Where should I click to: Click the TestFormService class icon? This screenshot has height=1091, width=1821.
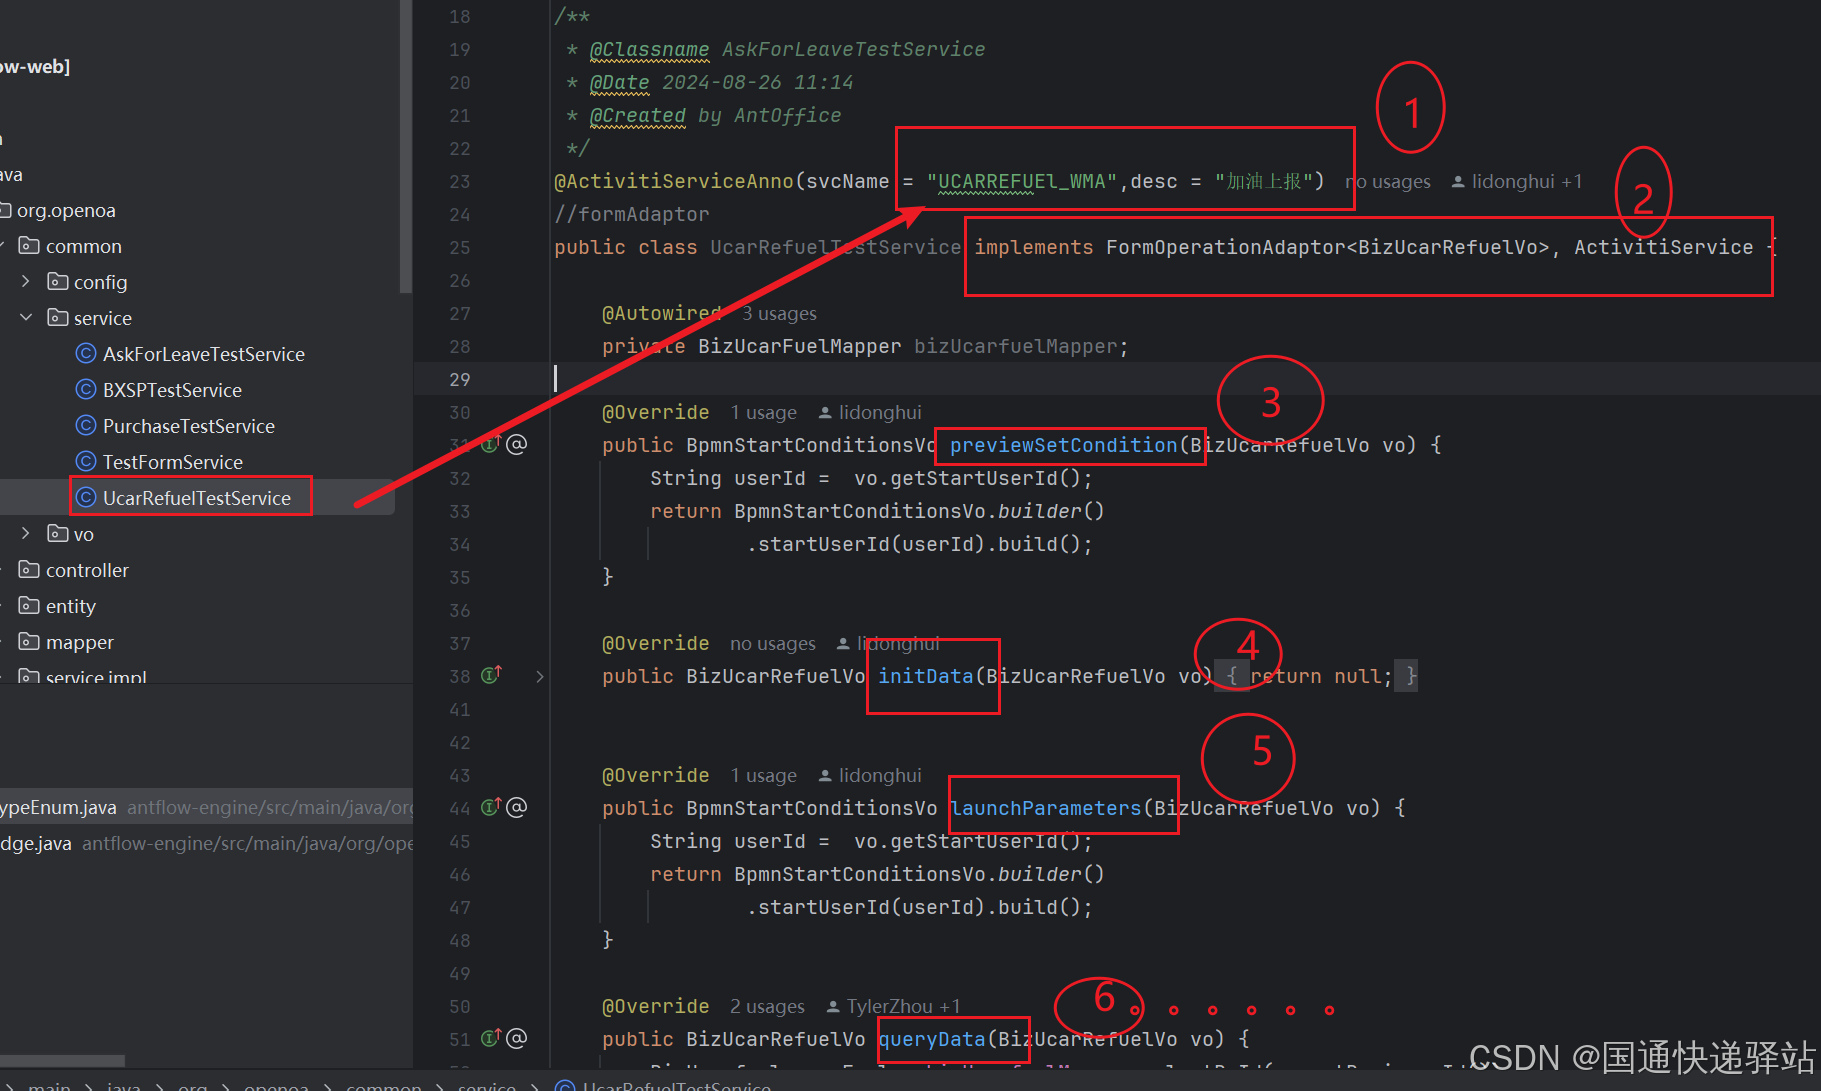[x=86, y=461]
